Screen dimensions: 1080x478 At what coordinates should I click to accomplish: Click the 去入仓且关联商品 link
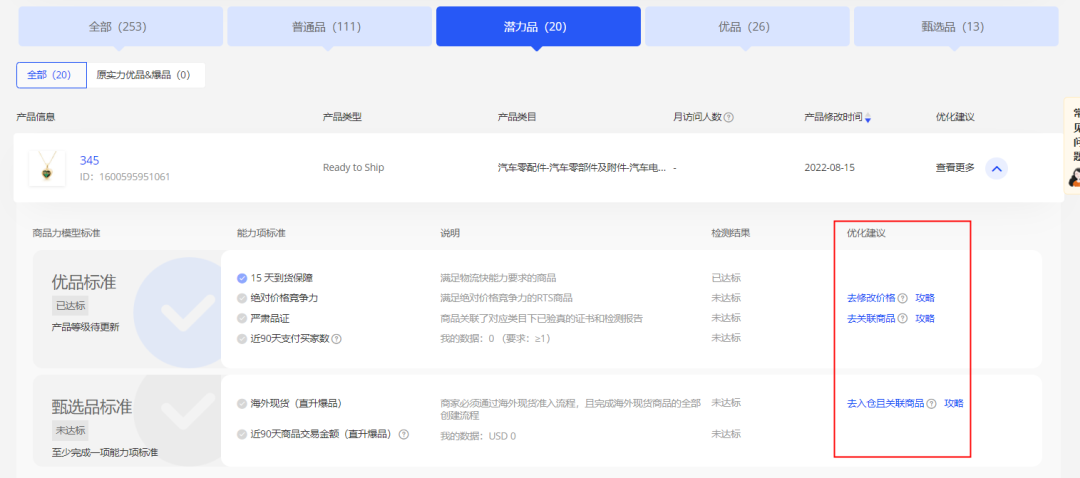(x=886, y=404)
